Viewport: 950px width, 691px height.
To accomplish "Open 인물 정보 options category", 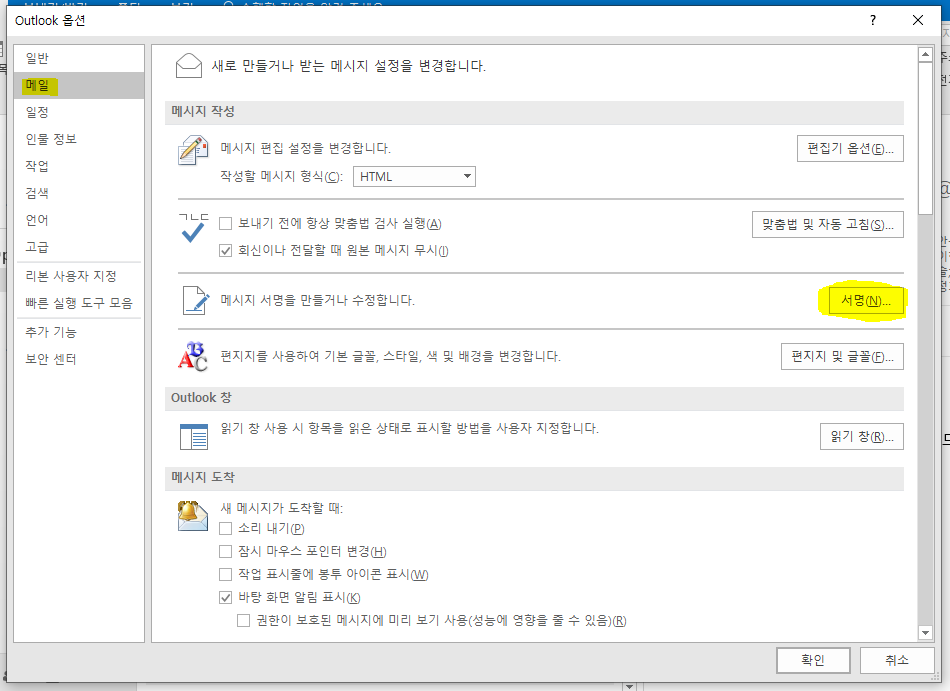I will click(79, 139).
